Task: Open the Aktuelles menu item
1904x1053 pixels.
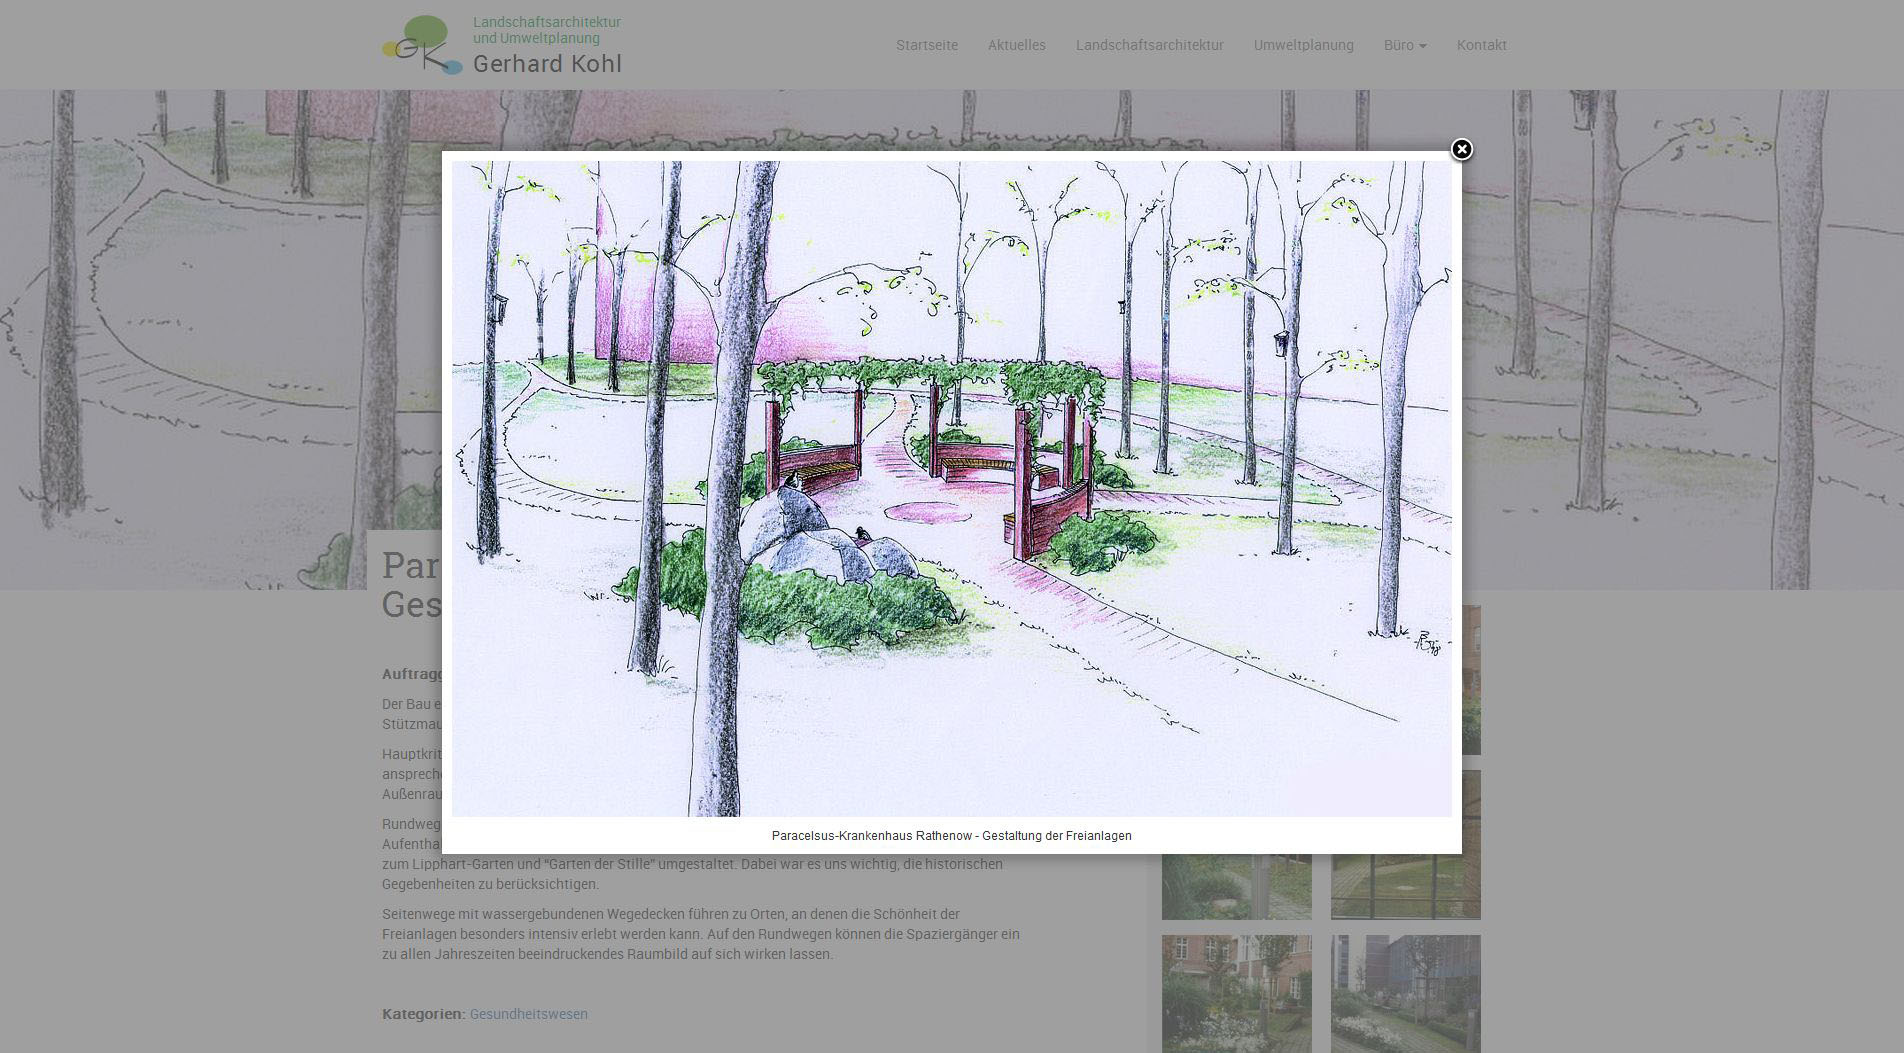Action: pos(1016,45)
